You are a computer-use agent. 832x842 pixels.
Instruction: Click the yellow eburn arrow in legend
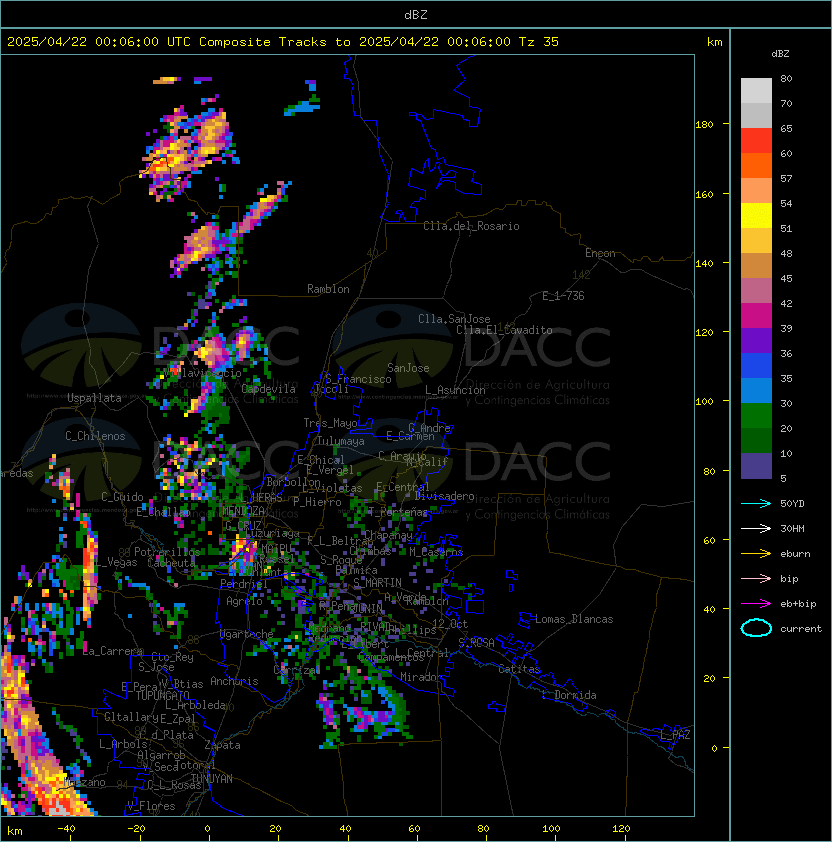coord(756,554)
